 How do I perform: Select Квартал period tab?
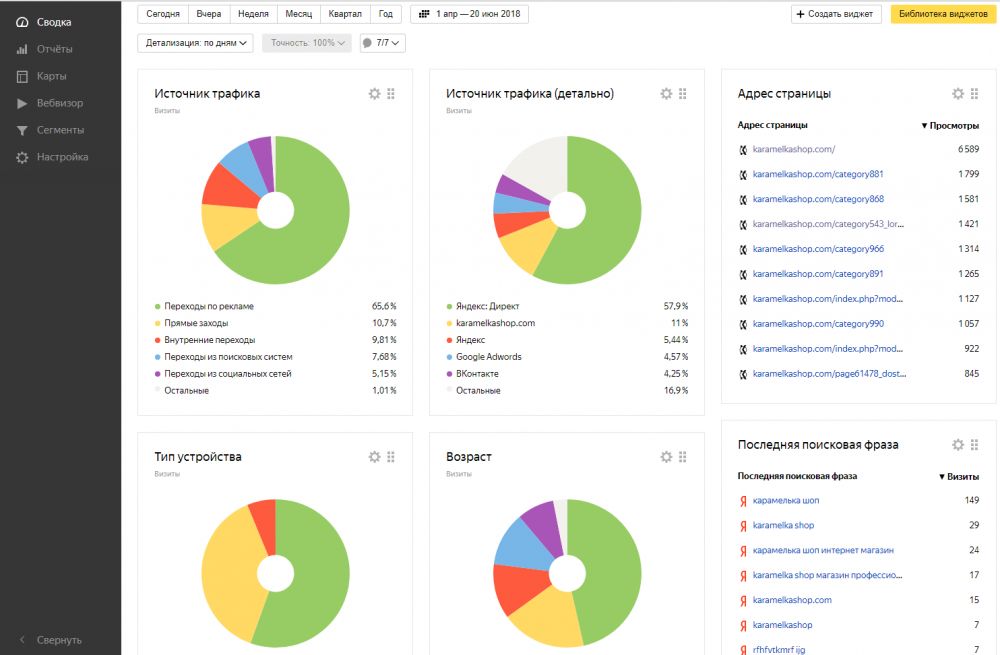click(345, 13)
